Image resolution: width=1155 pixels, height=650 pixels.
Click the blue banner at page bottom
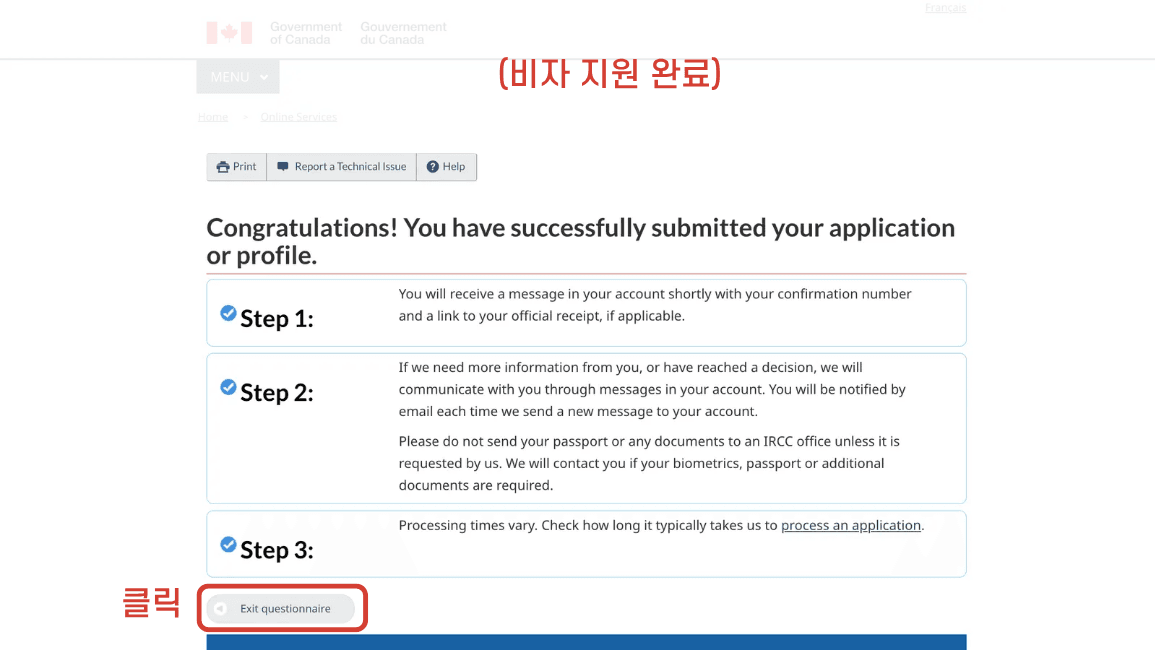(x=586, y=642)
